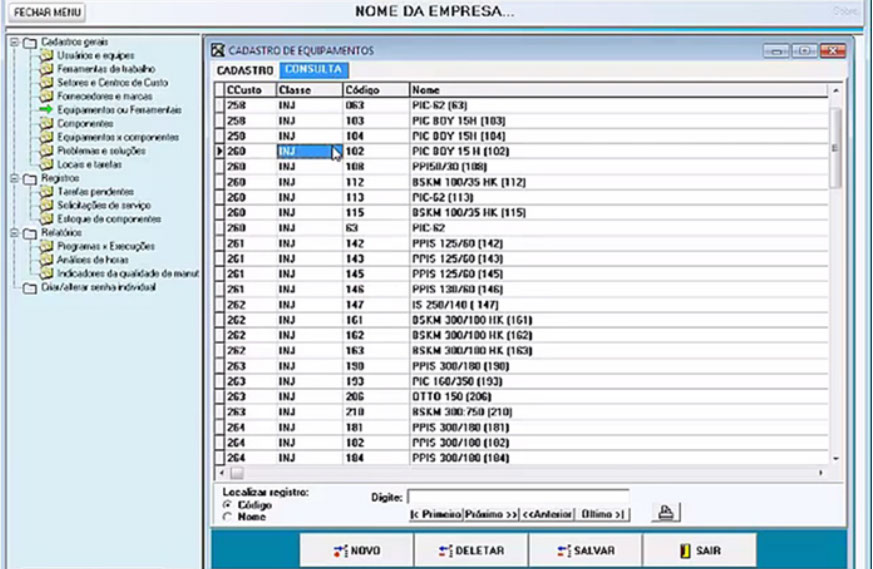Collapse the Cadastros gerais tree node
873x569 pixels.
(13, 42)
